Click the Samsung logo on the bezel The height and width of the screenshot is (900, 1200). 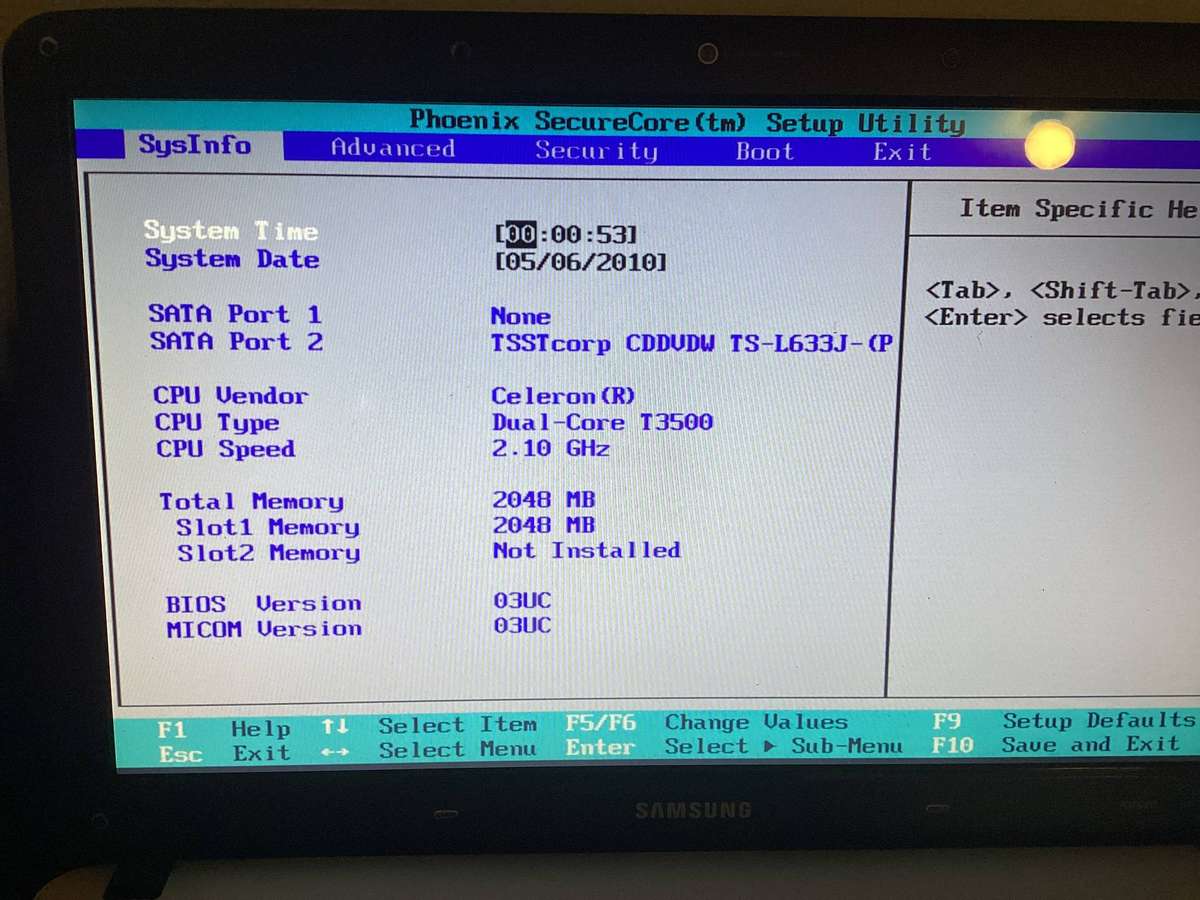pyautogui.click(x=693, y=810)
